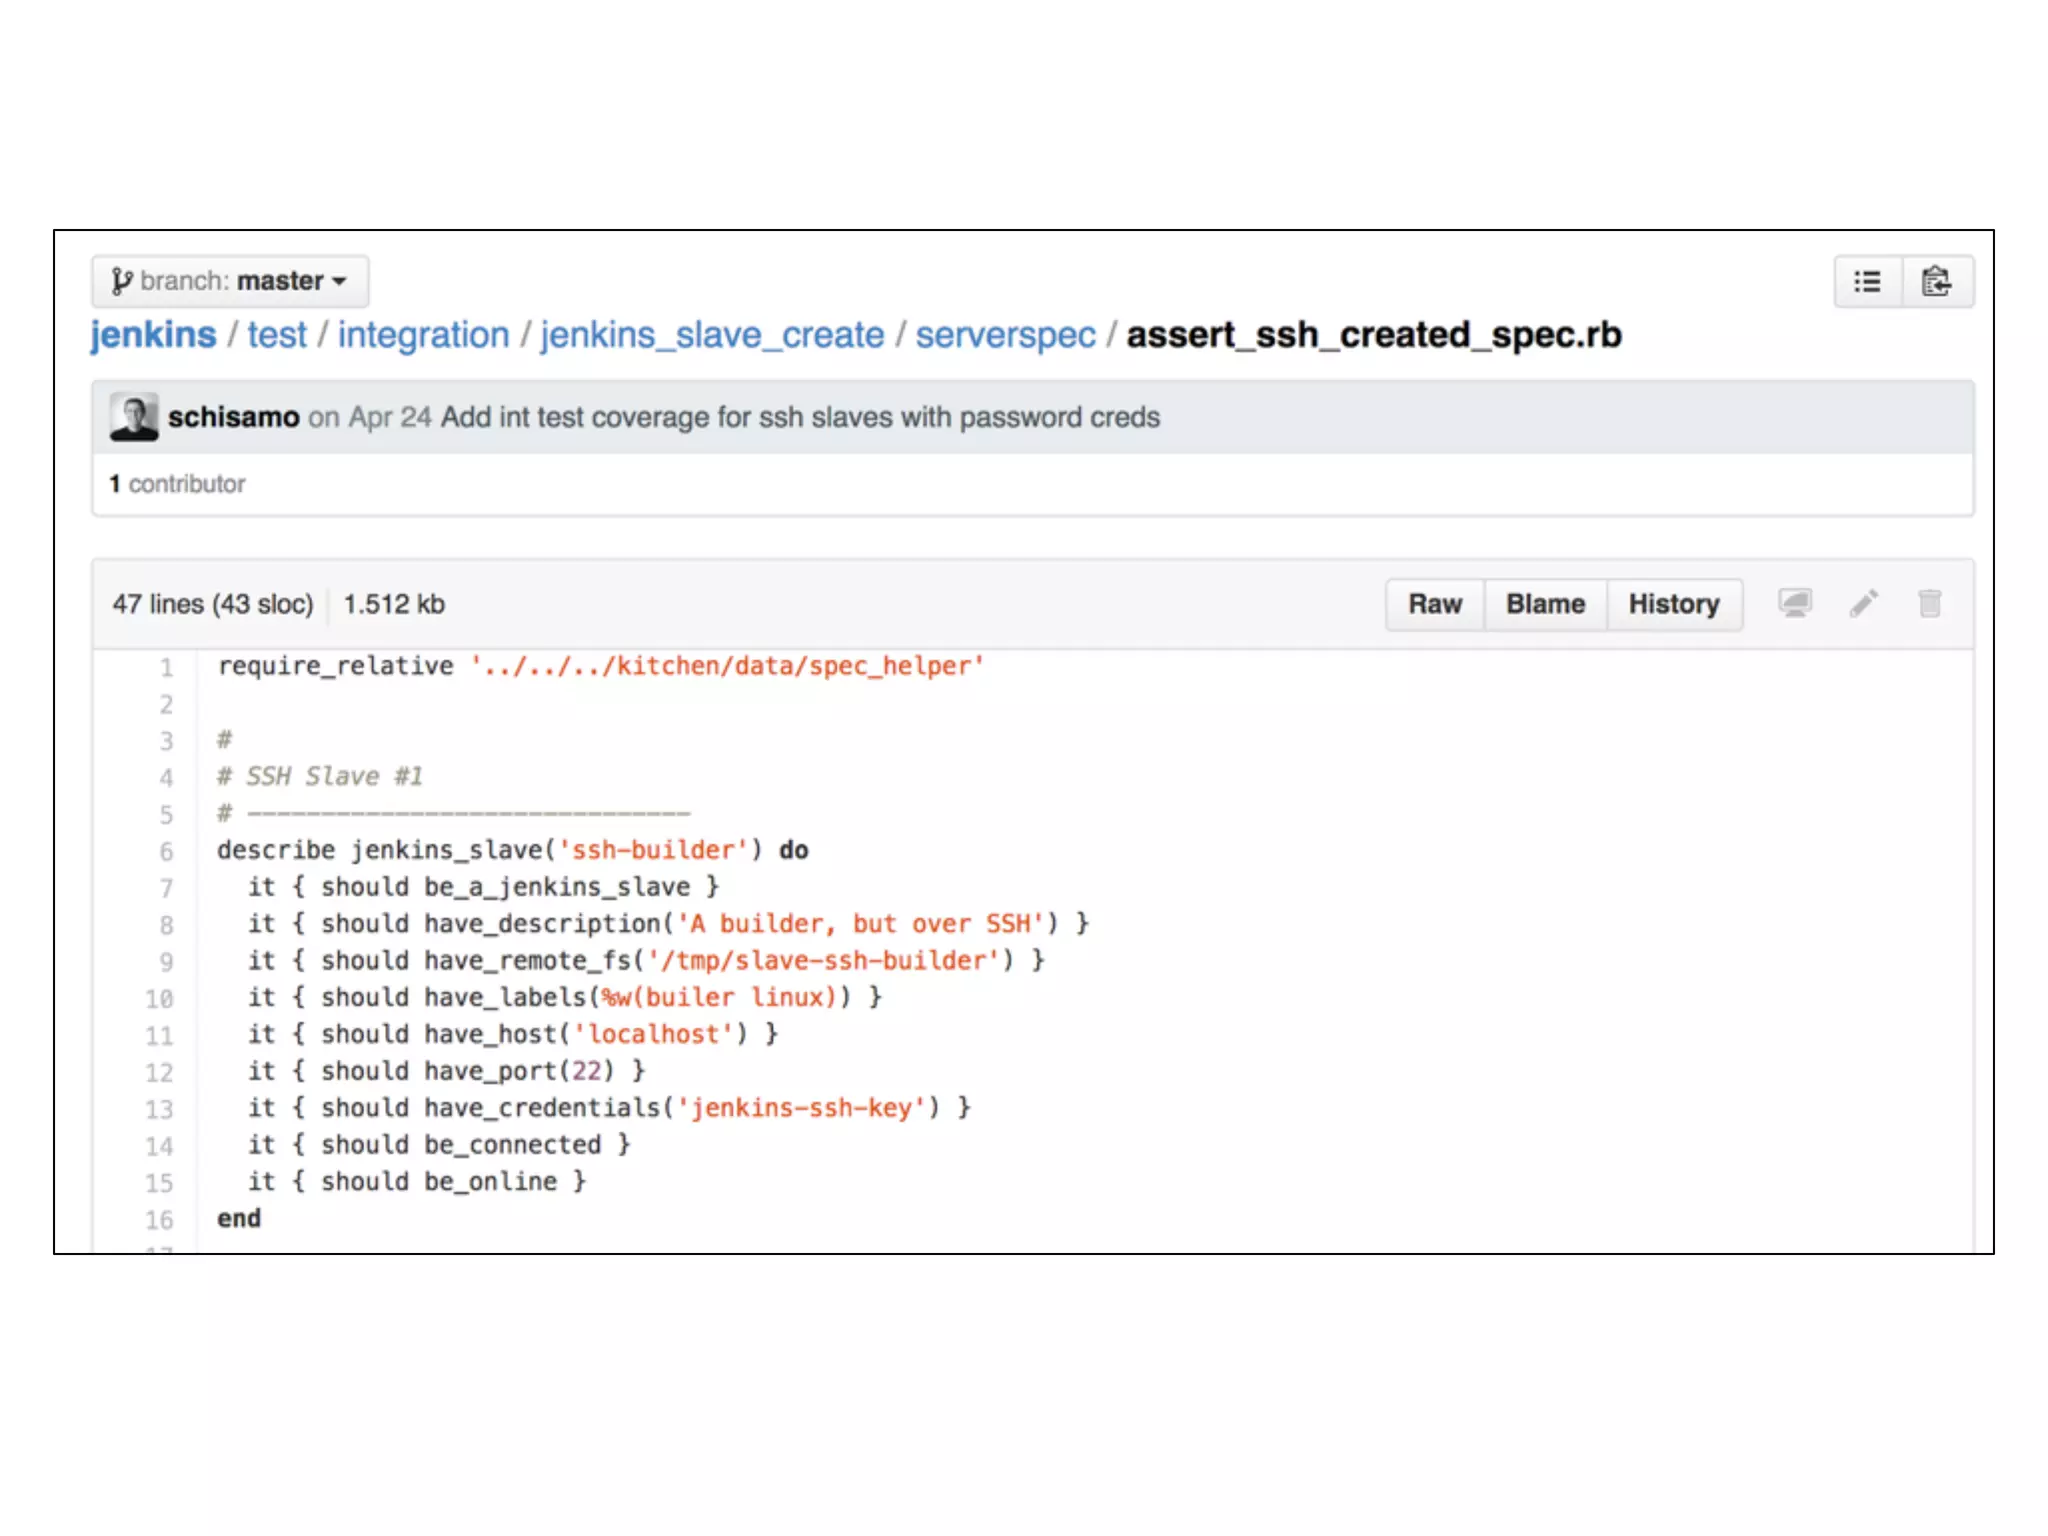Copy file path with clipboard icon
The width and height of the screenshot is (2048, 1536).
(x=1937, y=282)
